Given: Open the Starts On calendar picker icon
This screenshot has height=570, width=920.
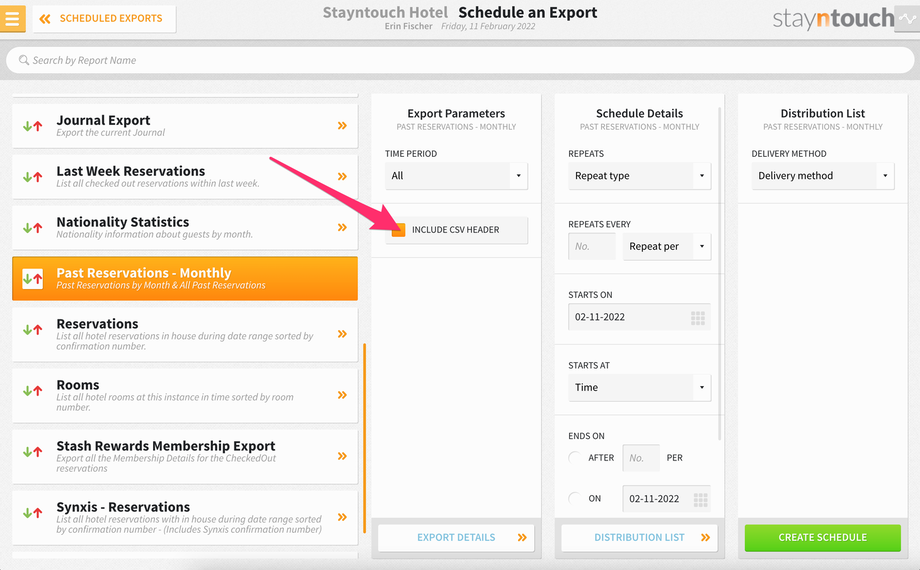Looking at the screenshot, I should tap(698, 318).
